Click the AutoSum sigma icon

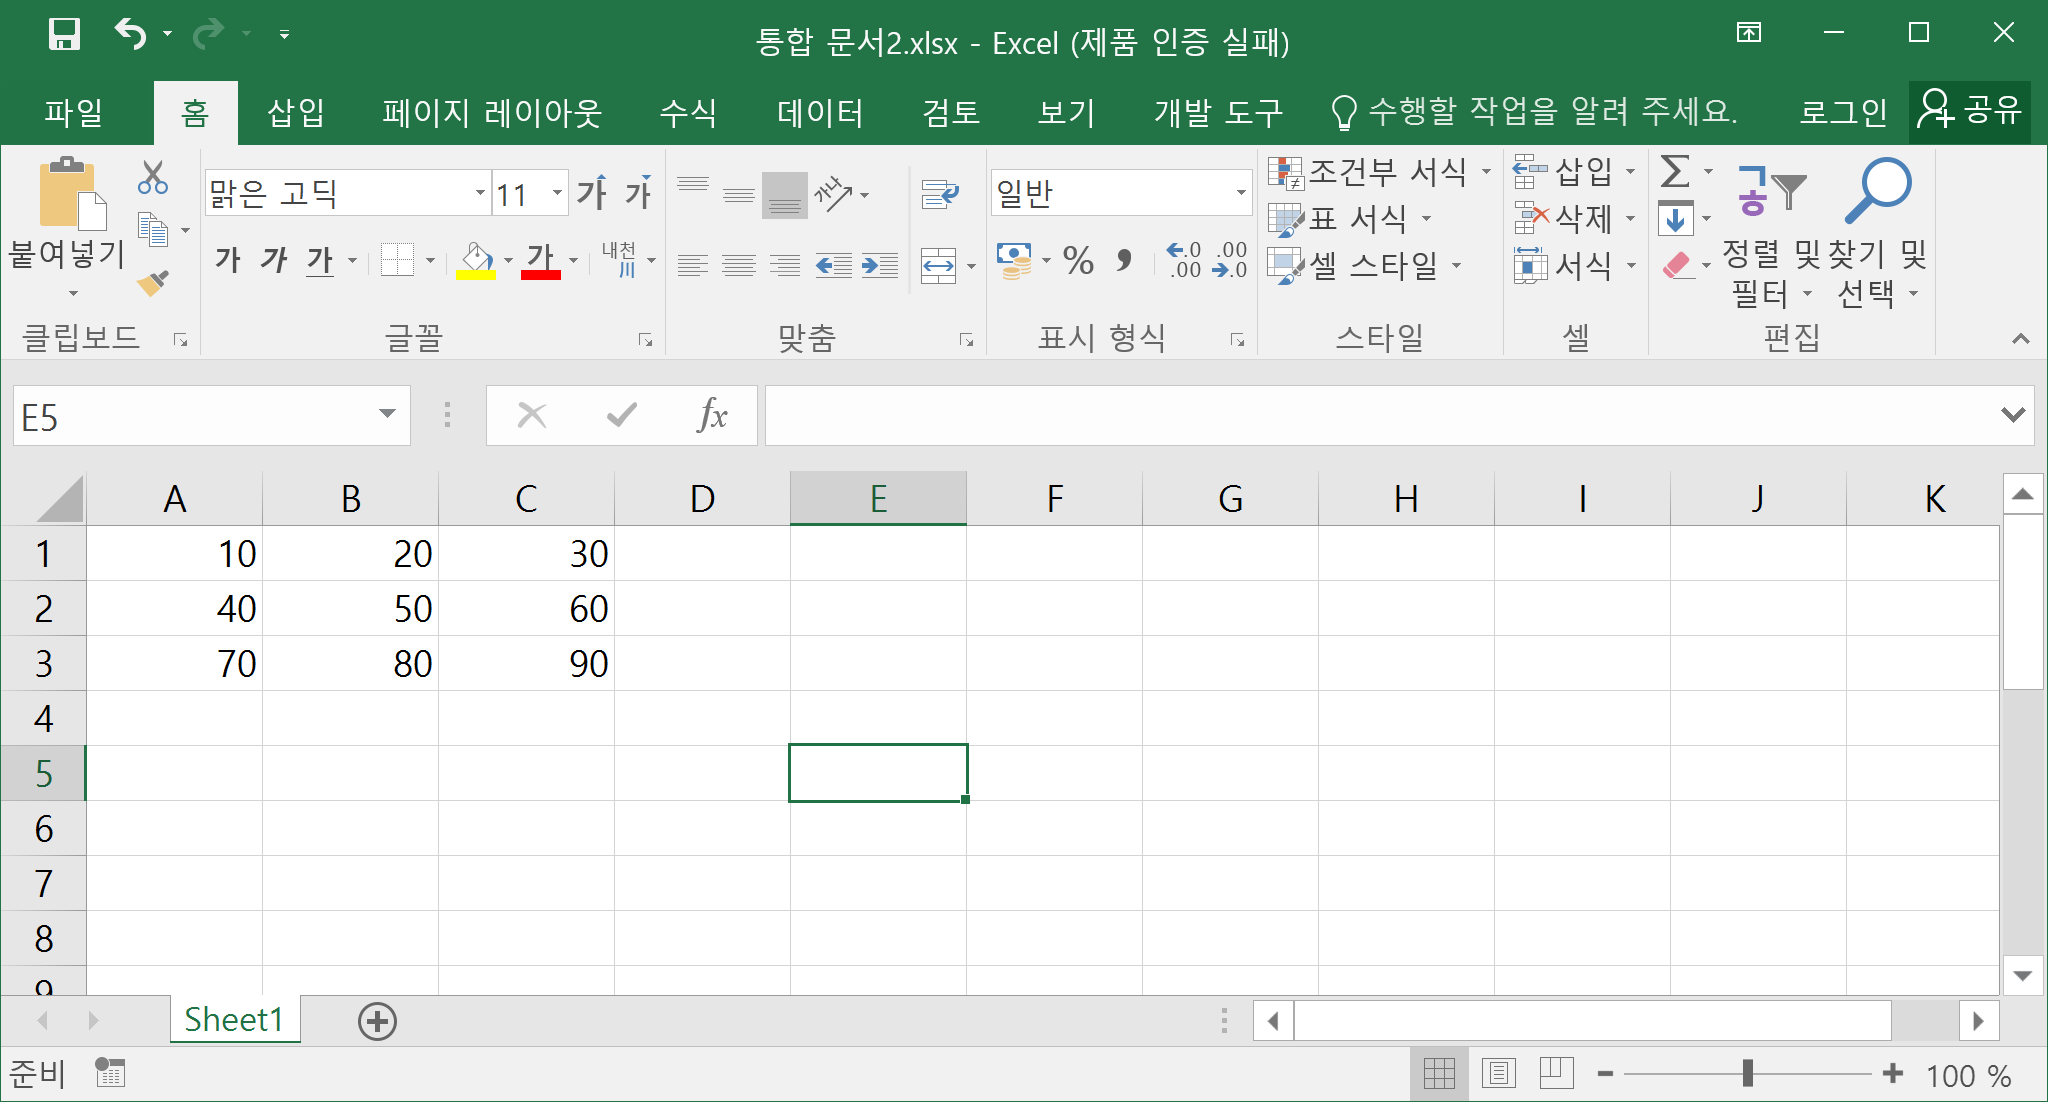tap(1675, 172)
